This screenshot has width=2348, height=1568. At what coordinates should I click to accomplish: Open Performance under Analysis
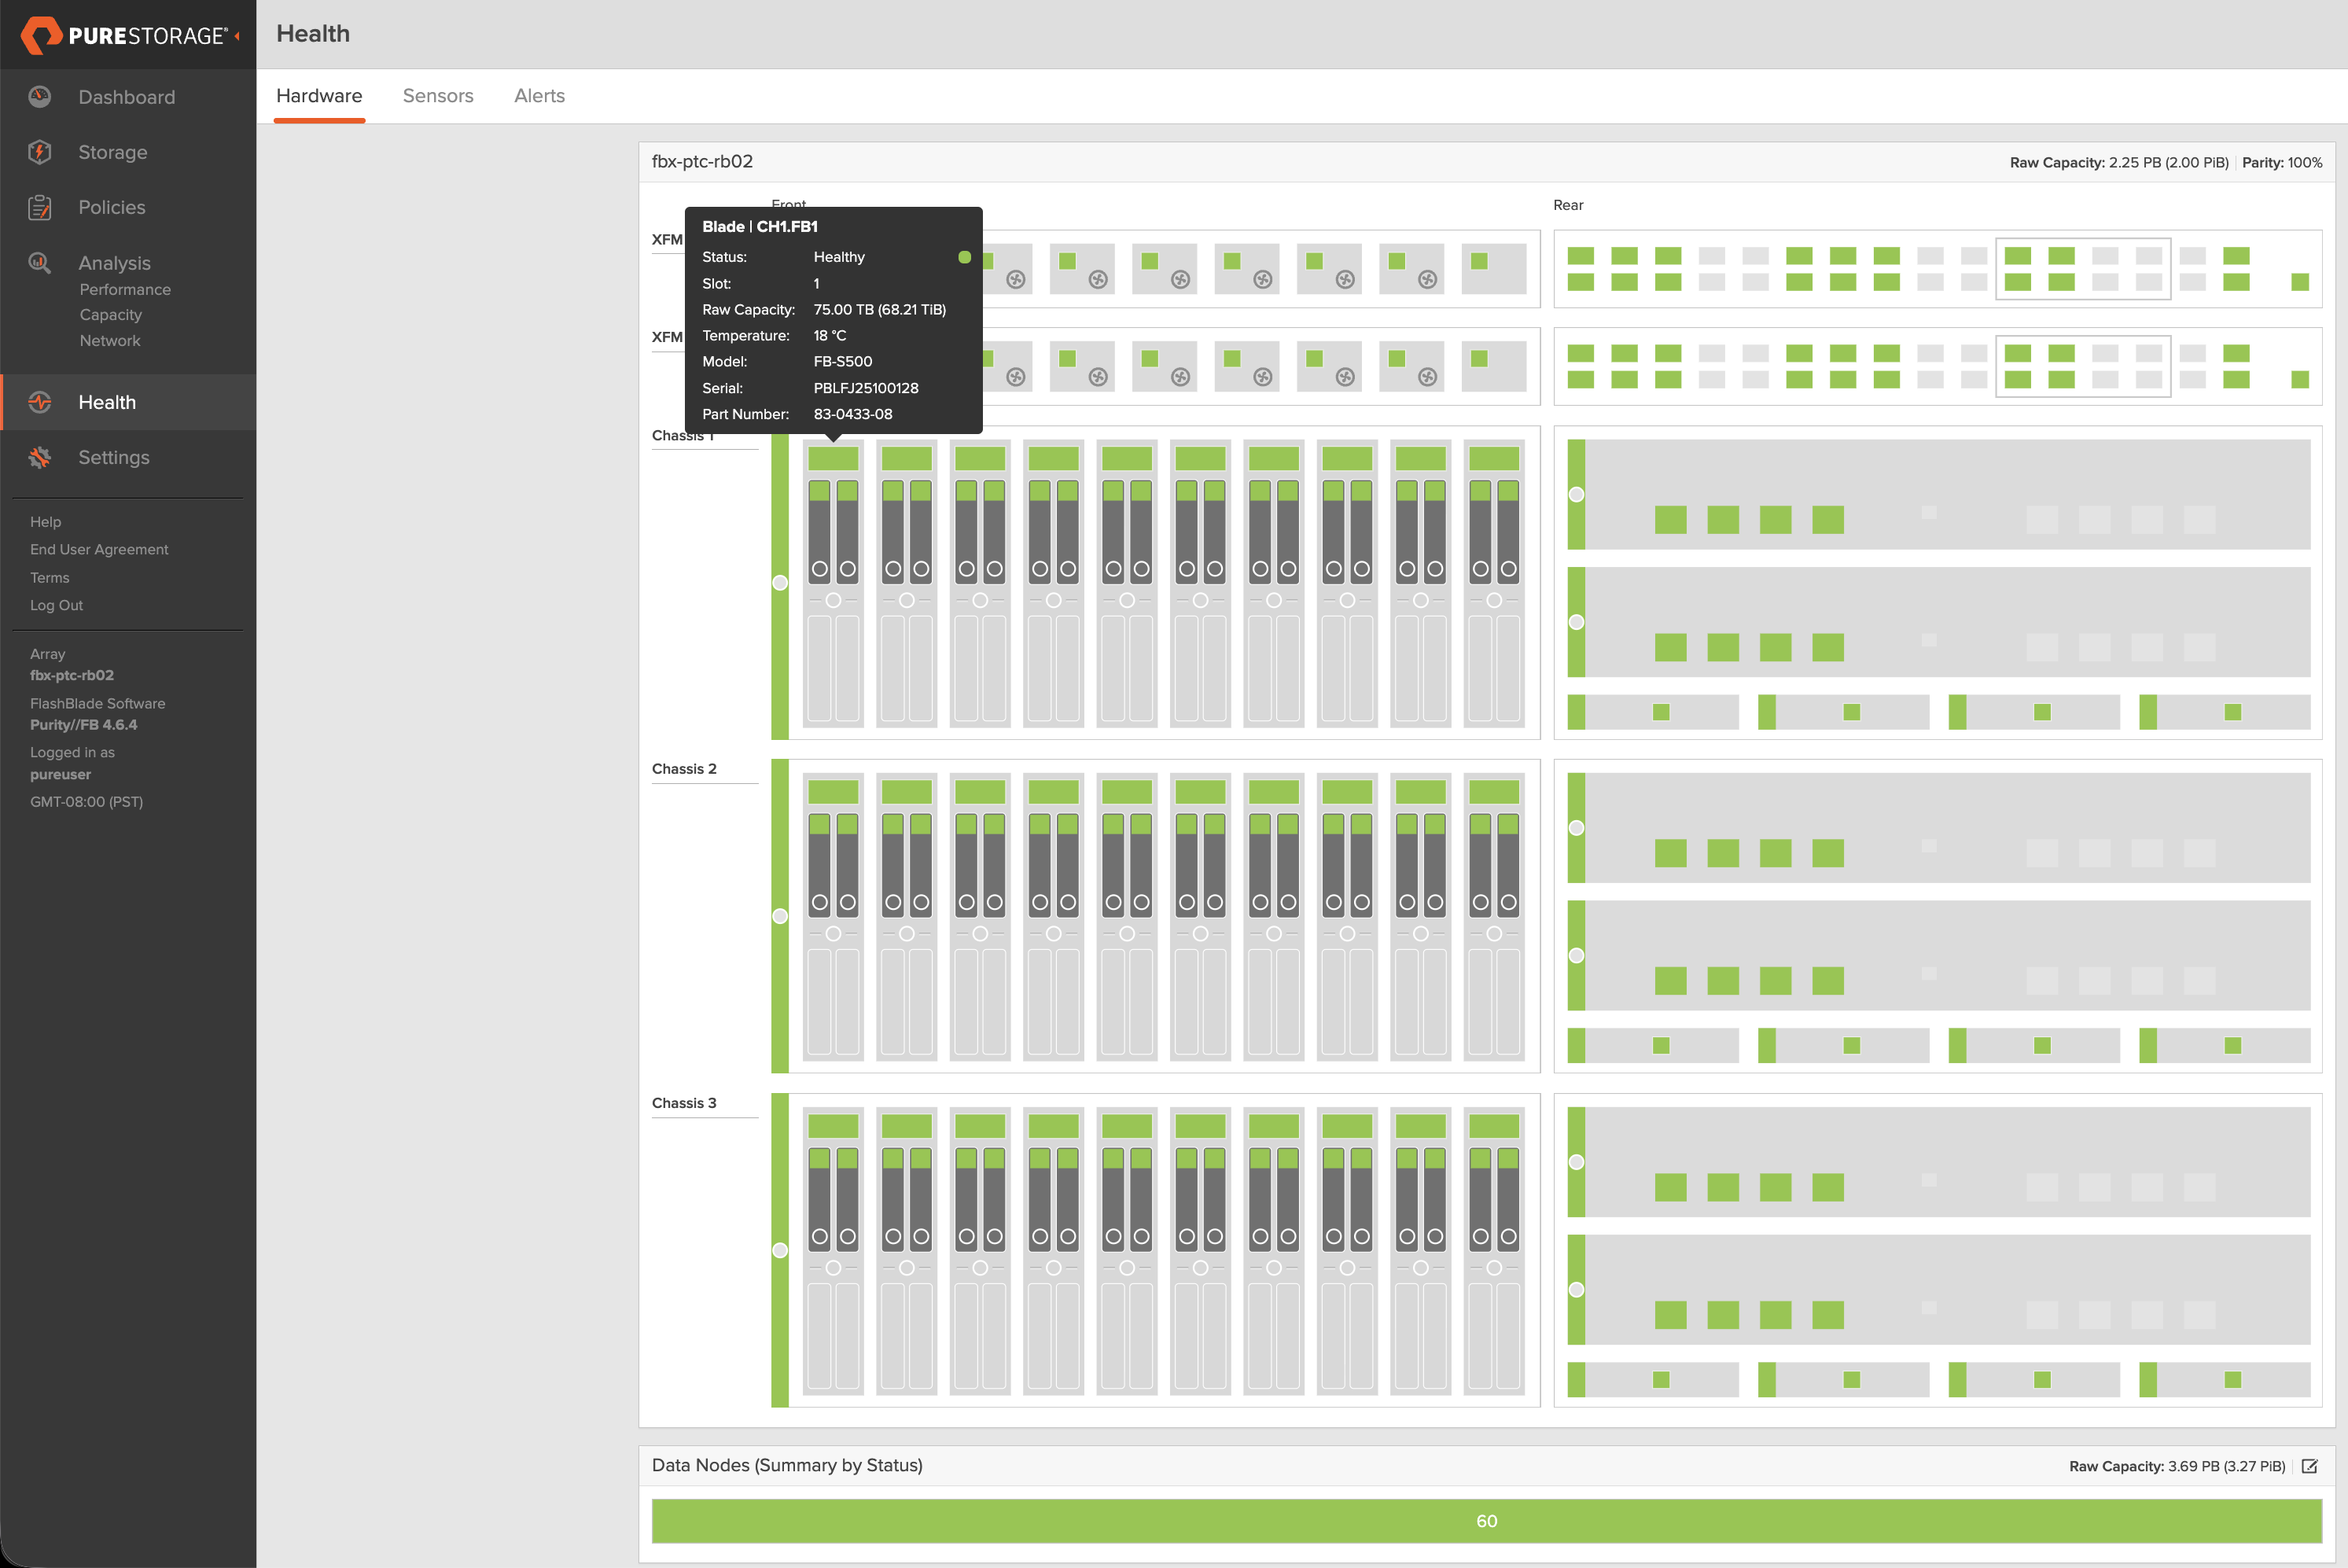pyautogui.click(x=125, y=289)
